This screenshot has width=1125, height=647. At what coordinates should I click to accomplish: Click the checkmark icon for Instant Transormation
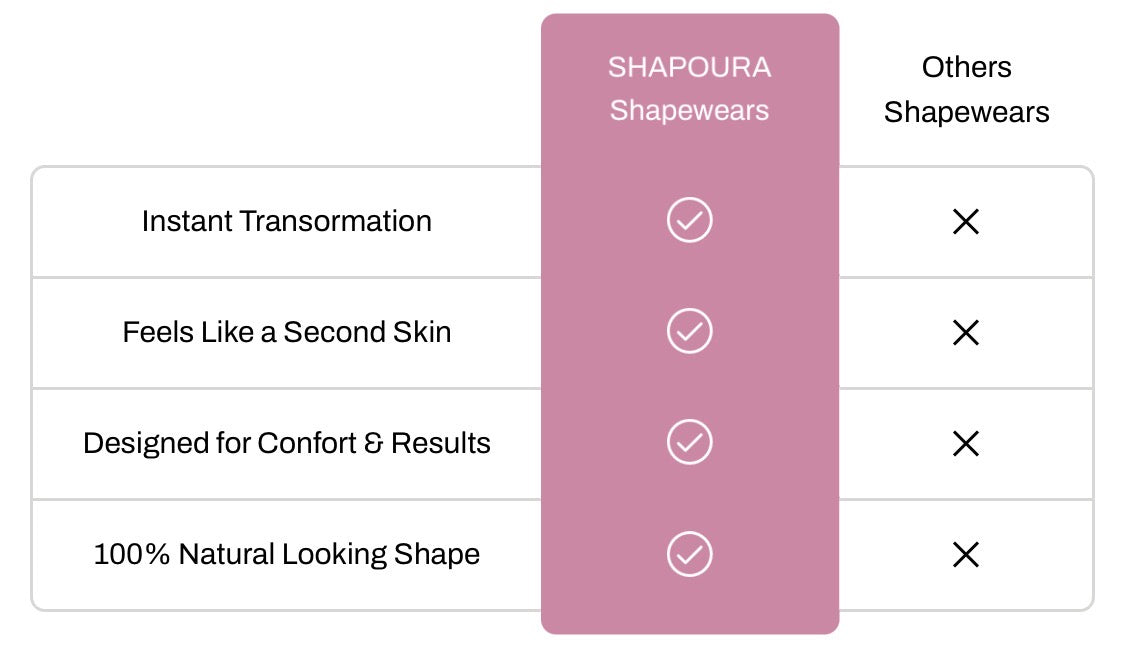689,220
